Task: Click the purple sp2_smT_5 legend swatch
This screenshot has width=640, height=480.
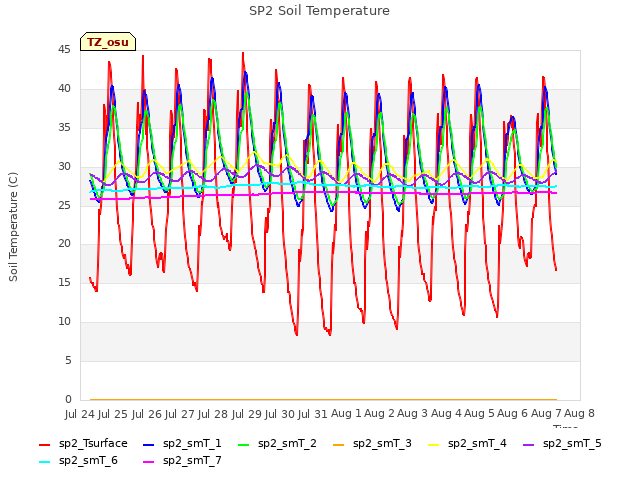Action: [529, 444]
